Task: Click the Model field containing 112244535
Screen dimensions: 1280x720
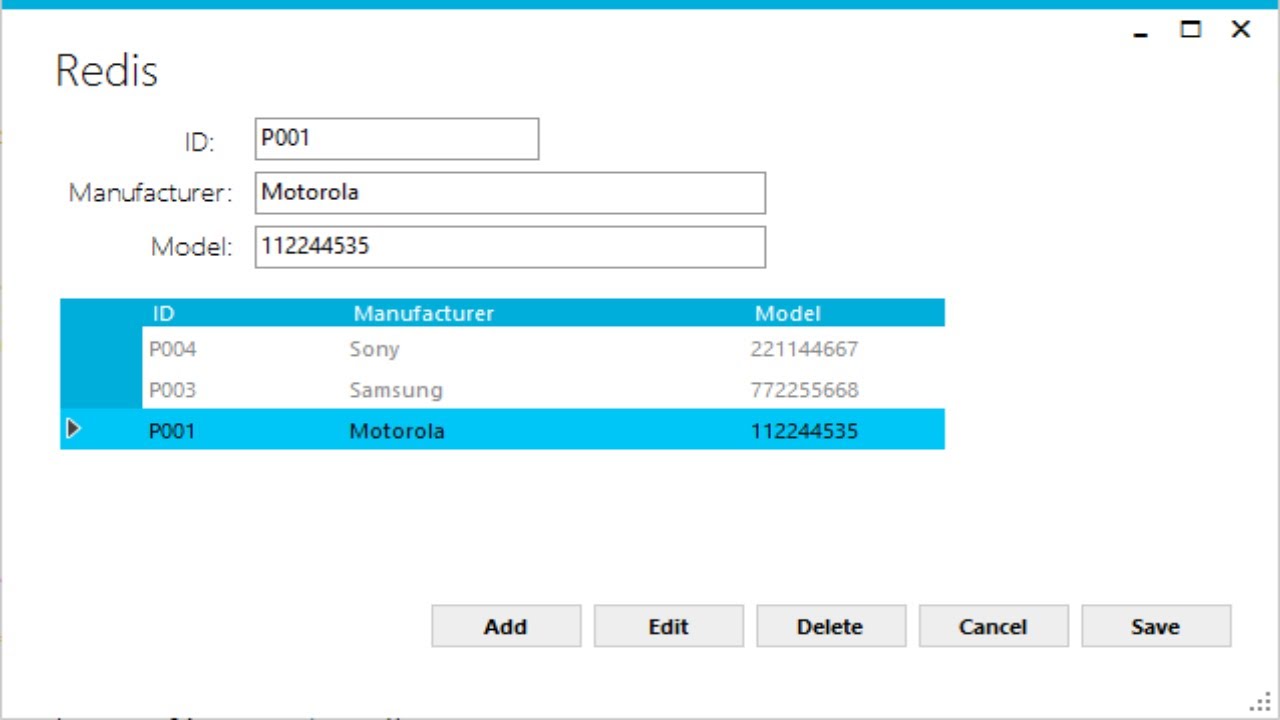Action: [510, 247]
